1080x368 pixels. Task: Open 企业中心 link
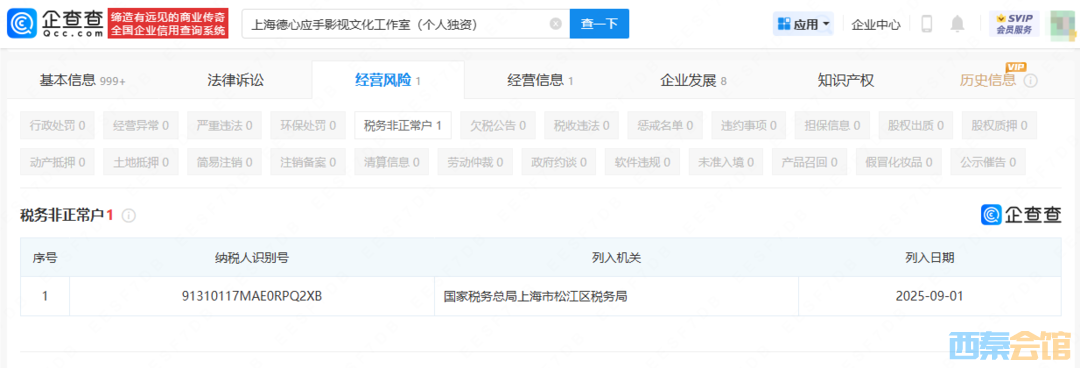pyautogui.click(x=875, y=24)
